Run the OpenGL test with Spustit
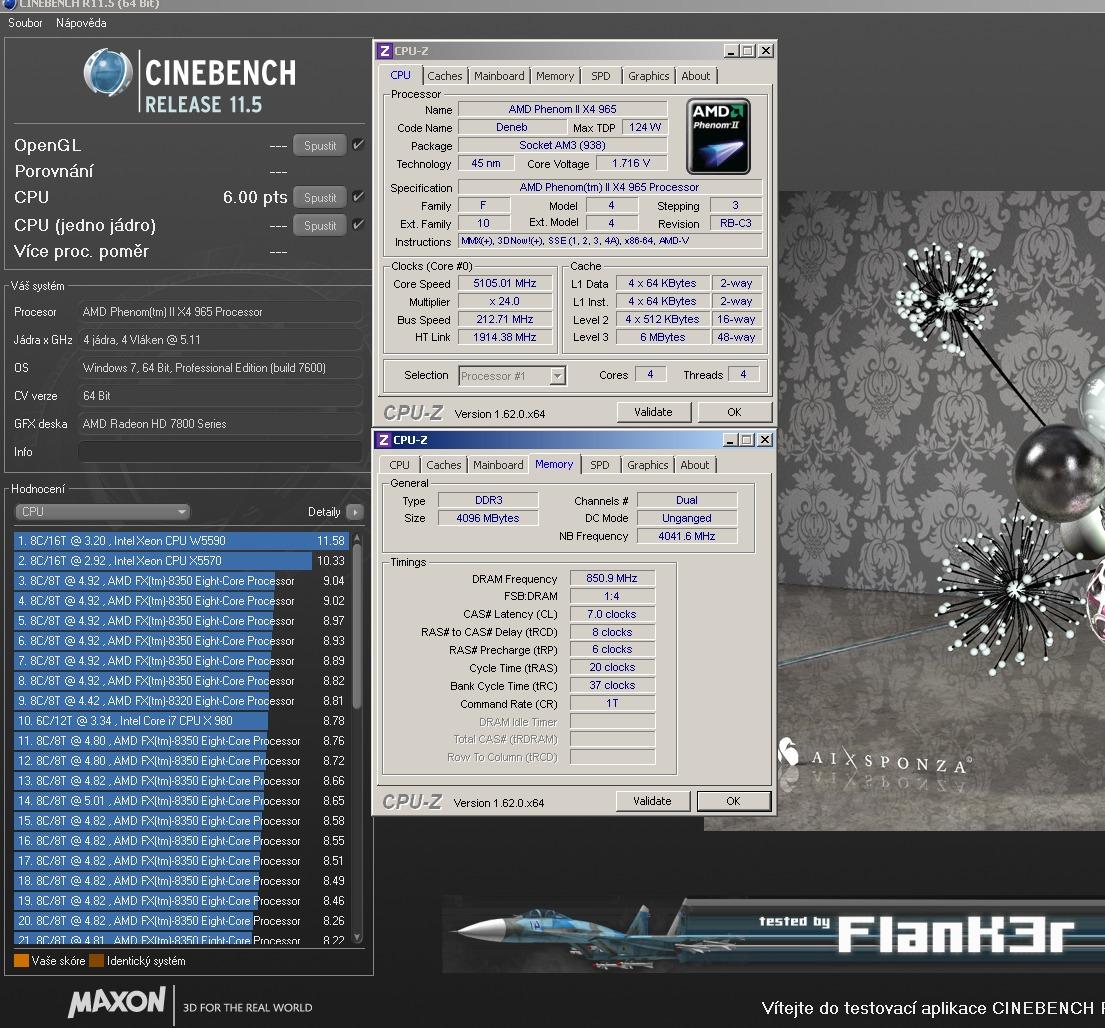 tap(320, 145)
